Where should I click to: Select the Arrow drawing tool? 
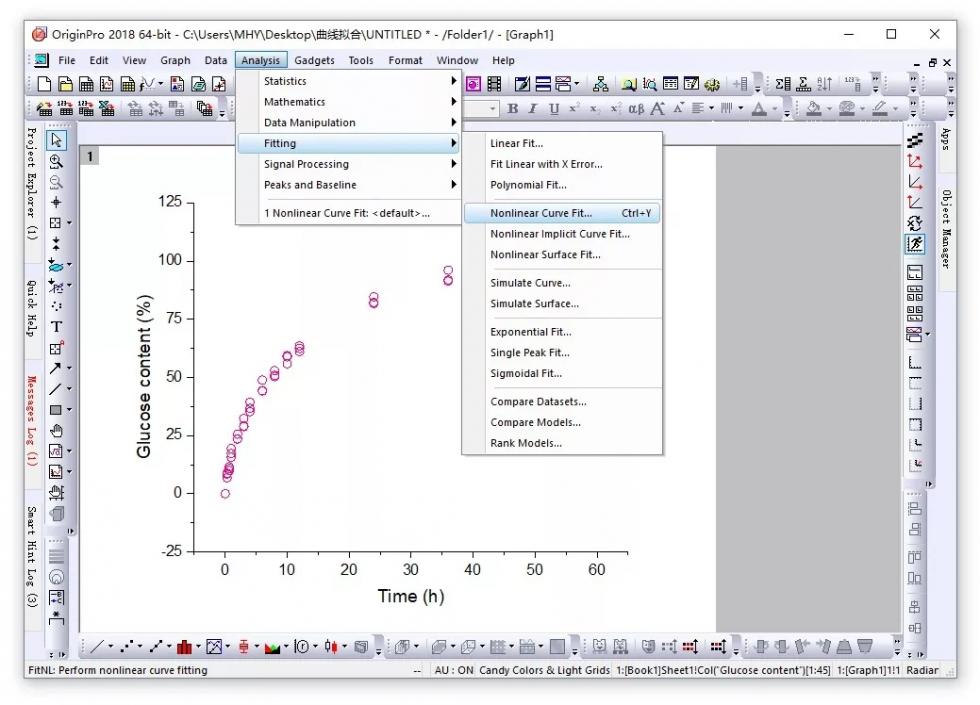coord(56,368)
